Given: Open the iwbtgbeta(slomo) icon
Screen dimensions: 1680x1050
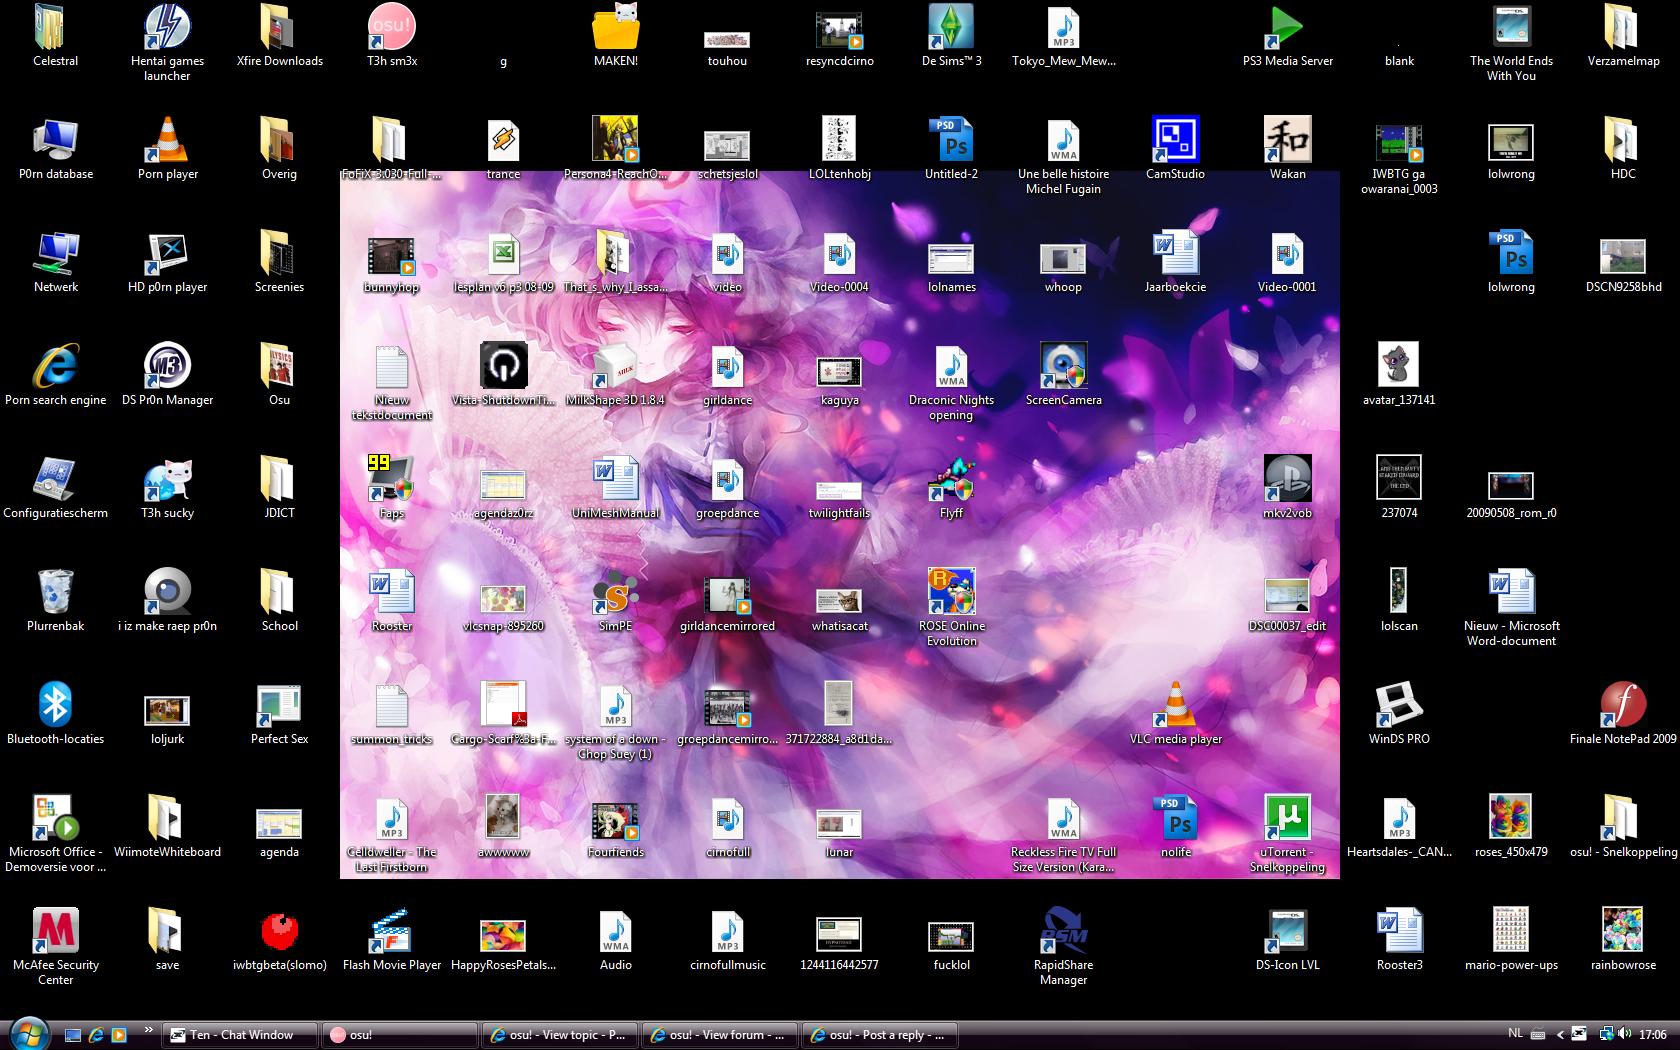Looking at the screenshot, I should point(279,941).
